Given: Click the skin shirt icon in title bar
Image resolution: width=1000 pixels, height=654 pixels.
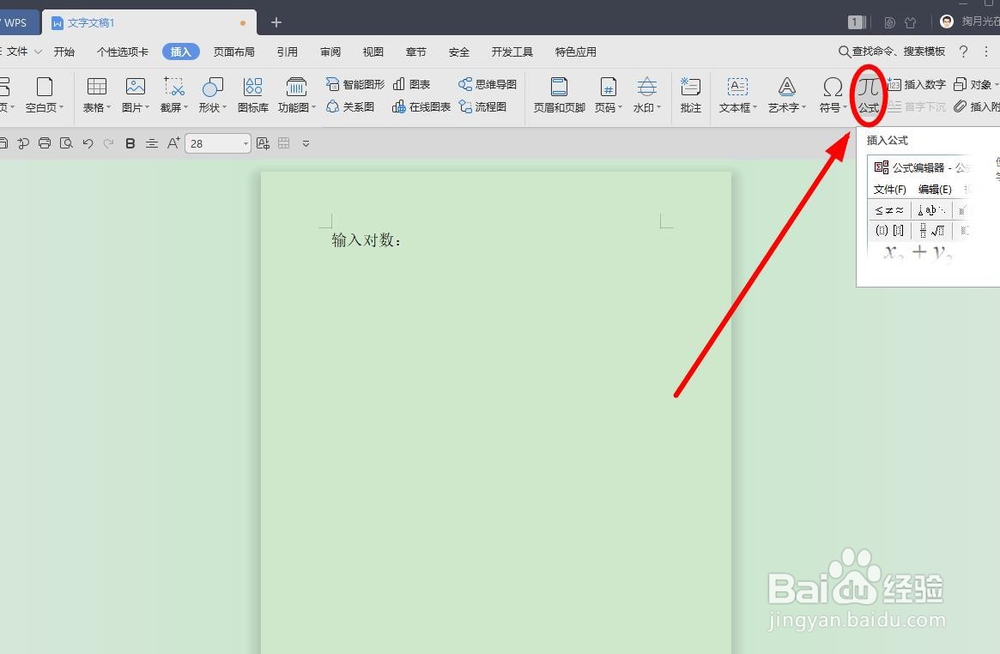Looking at the screenshot, I should [x=910, y=22].
